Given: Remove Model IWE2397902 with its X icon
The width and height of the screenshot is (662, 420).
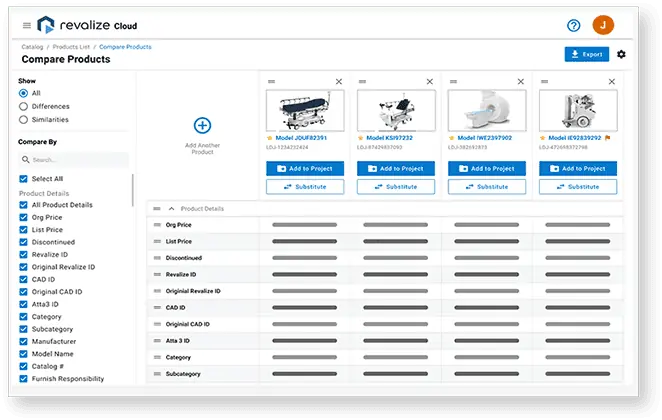Looking at the screenshot, I should [x=521, y=81].
